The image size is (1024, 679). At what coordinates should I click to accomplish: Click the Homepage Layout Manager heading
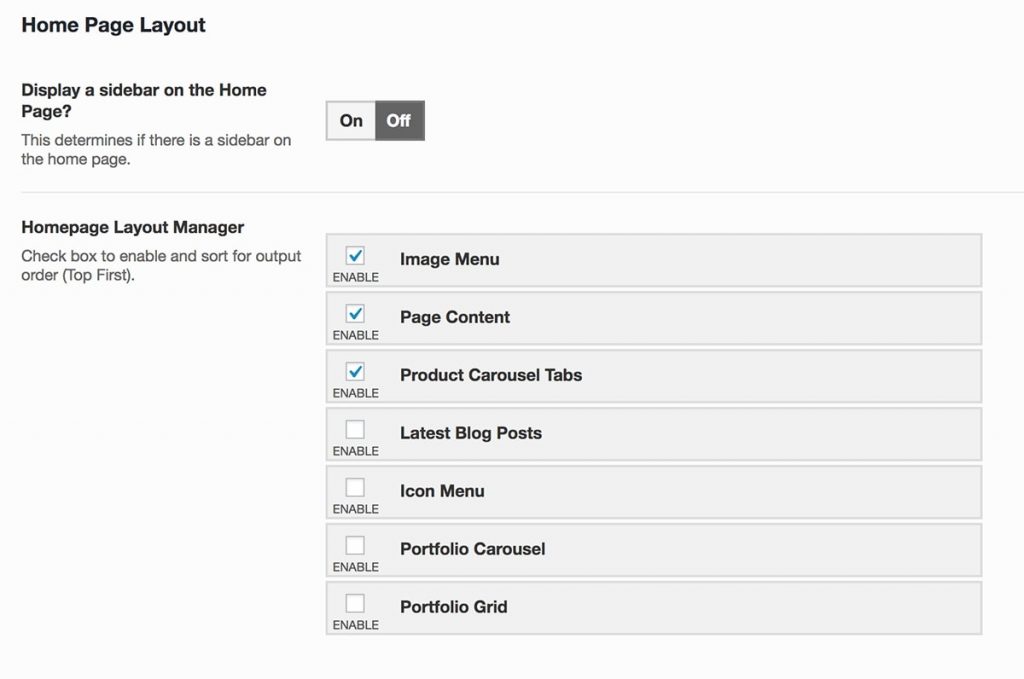coord(133,227)
